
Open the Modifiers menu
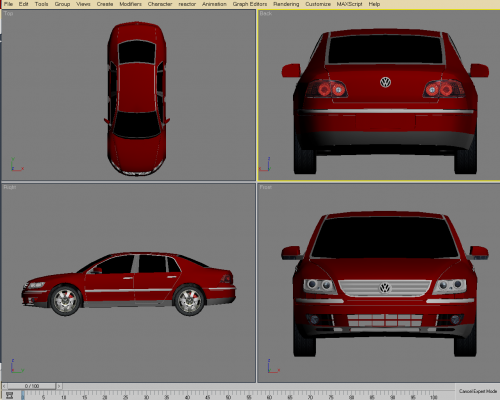coord(130,4)
